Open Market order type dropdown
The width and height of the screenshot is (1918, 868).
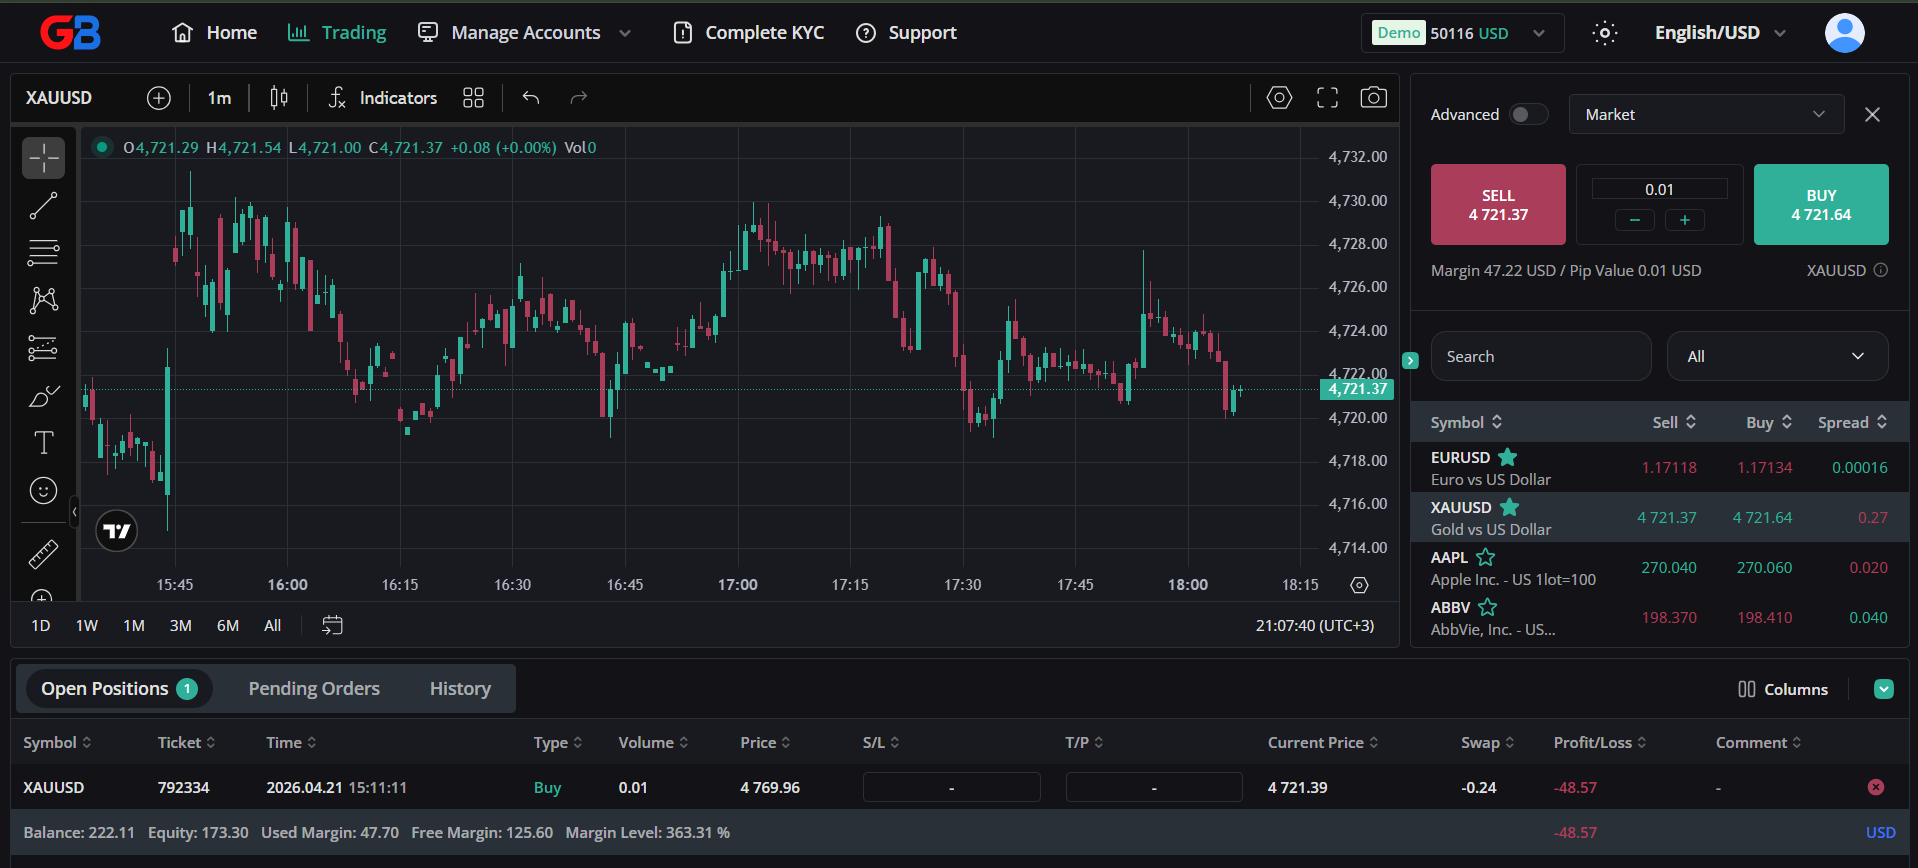pos(1706,114)
